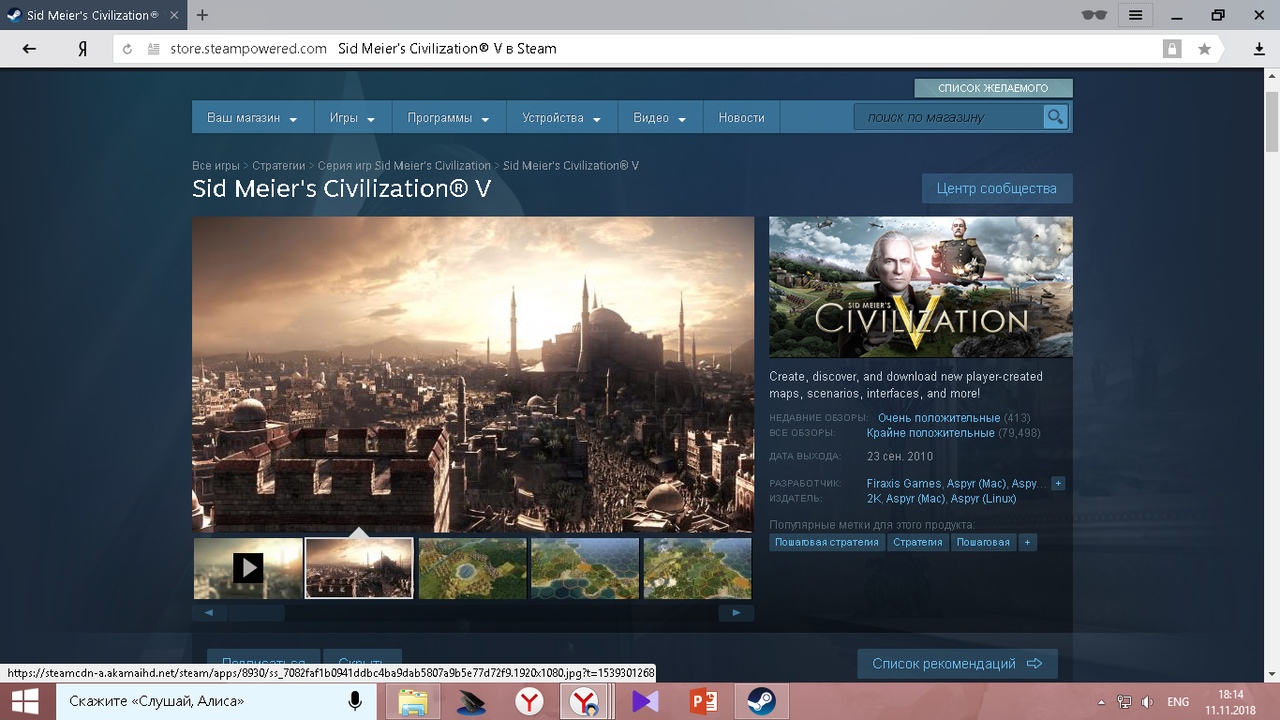1280x720 pixels.
Task: Open network status in system tray
Action: pyautogui.click(x=1124, y=702)
